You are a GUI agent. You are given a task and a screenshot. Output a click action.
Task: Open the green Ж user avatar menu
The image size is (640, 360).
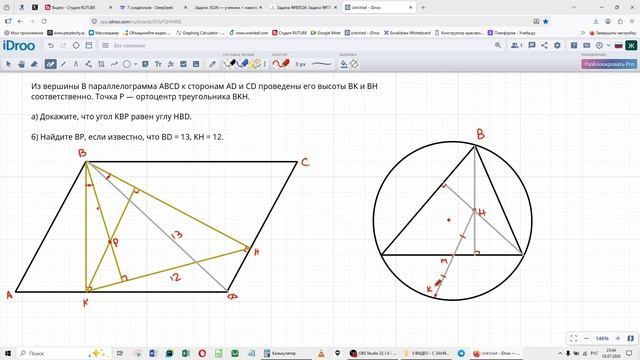click(631, 46)
